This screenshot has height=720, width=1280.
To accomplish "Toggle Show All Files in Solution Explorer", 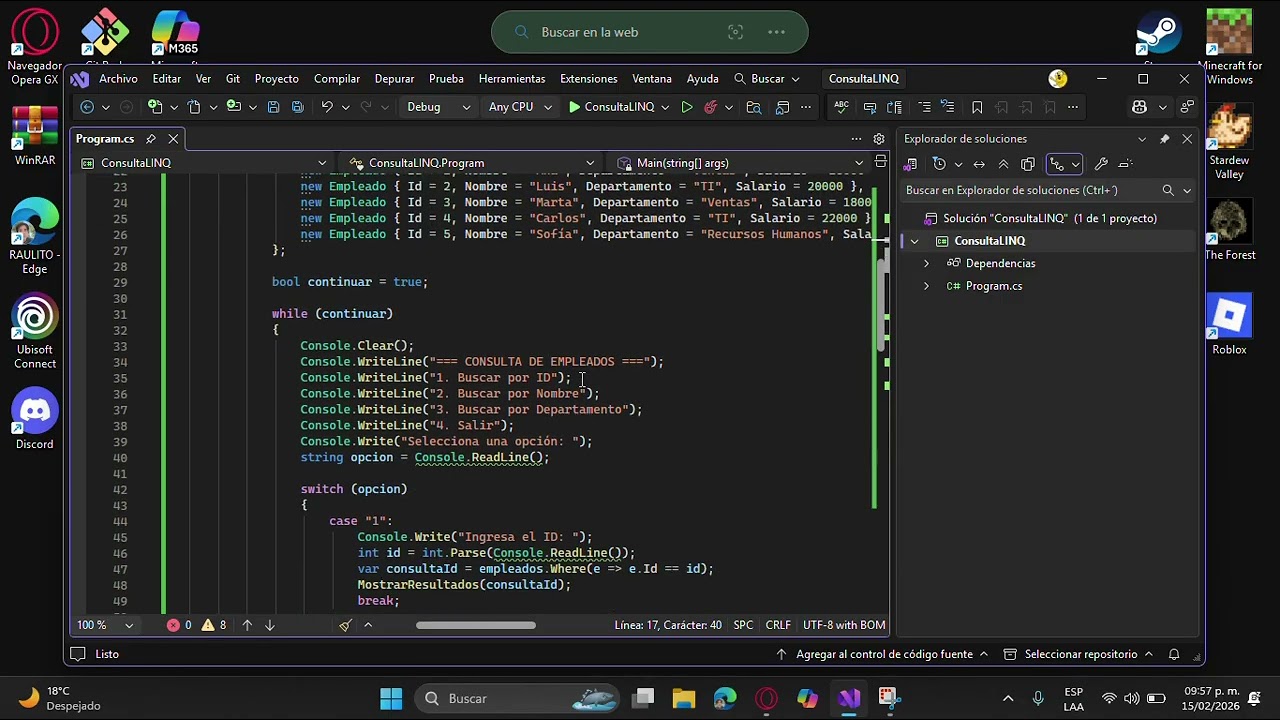I will [x=1027, y=164].
